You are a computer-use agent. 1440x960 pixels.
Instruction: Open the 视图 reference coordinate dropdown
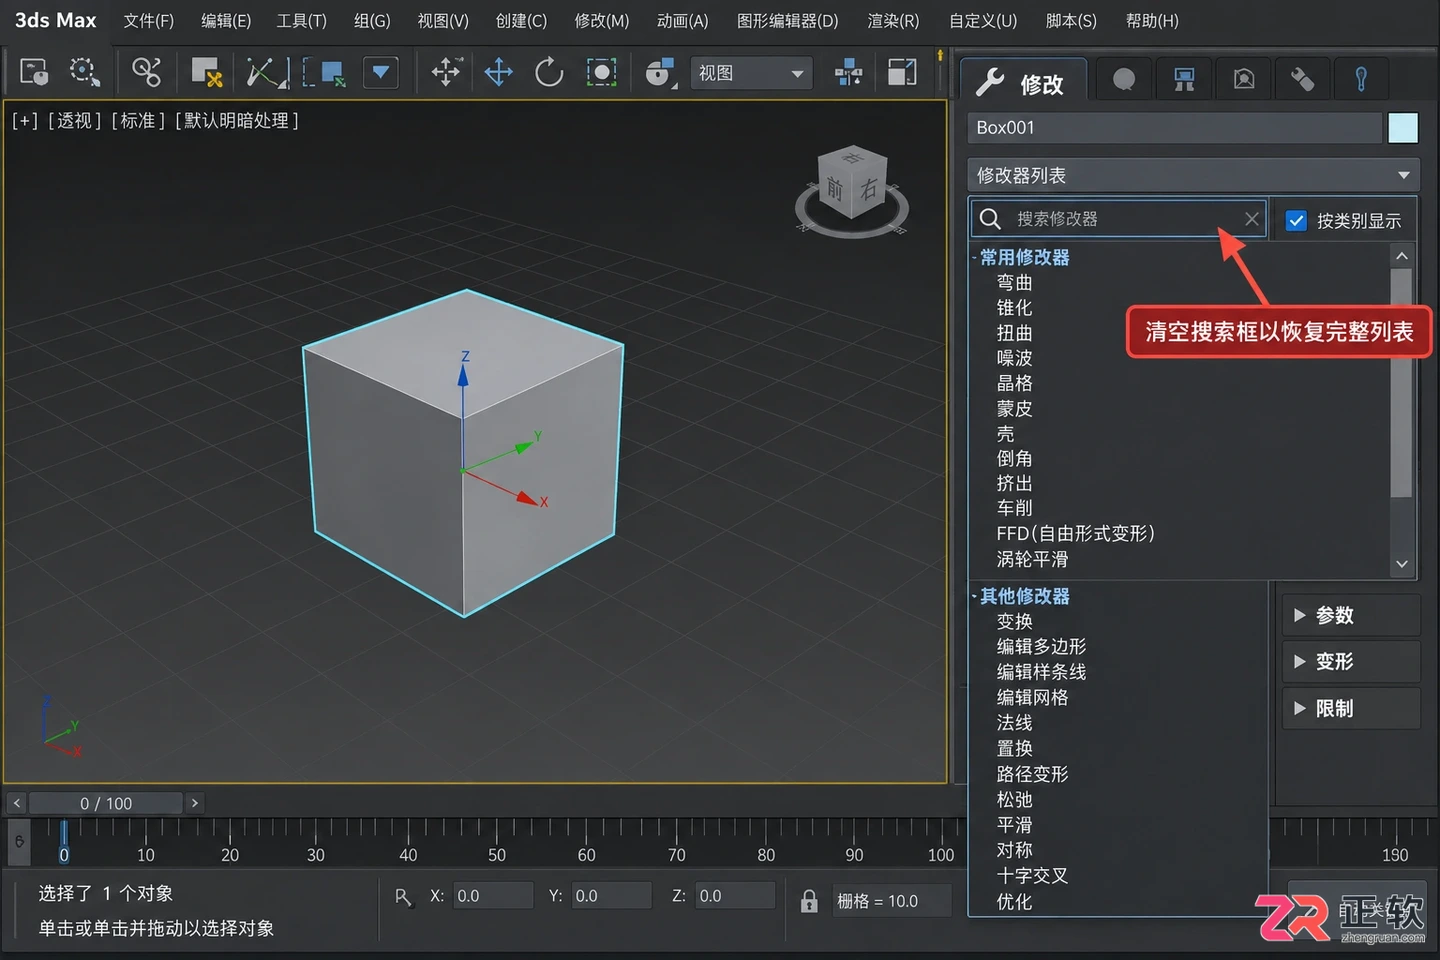751,73
